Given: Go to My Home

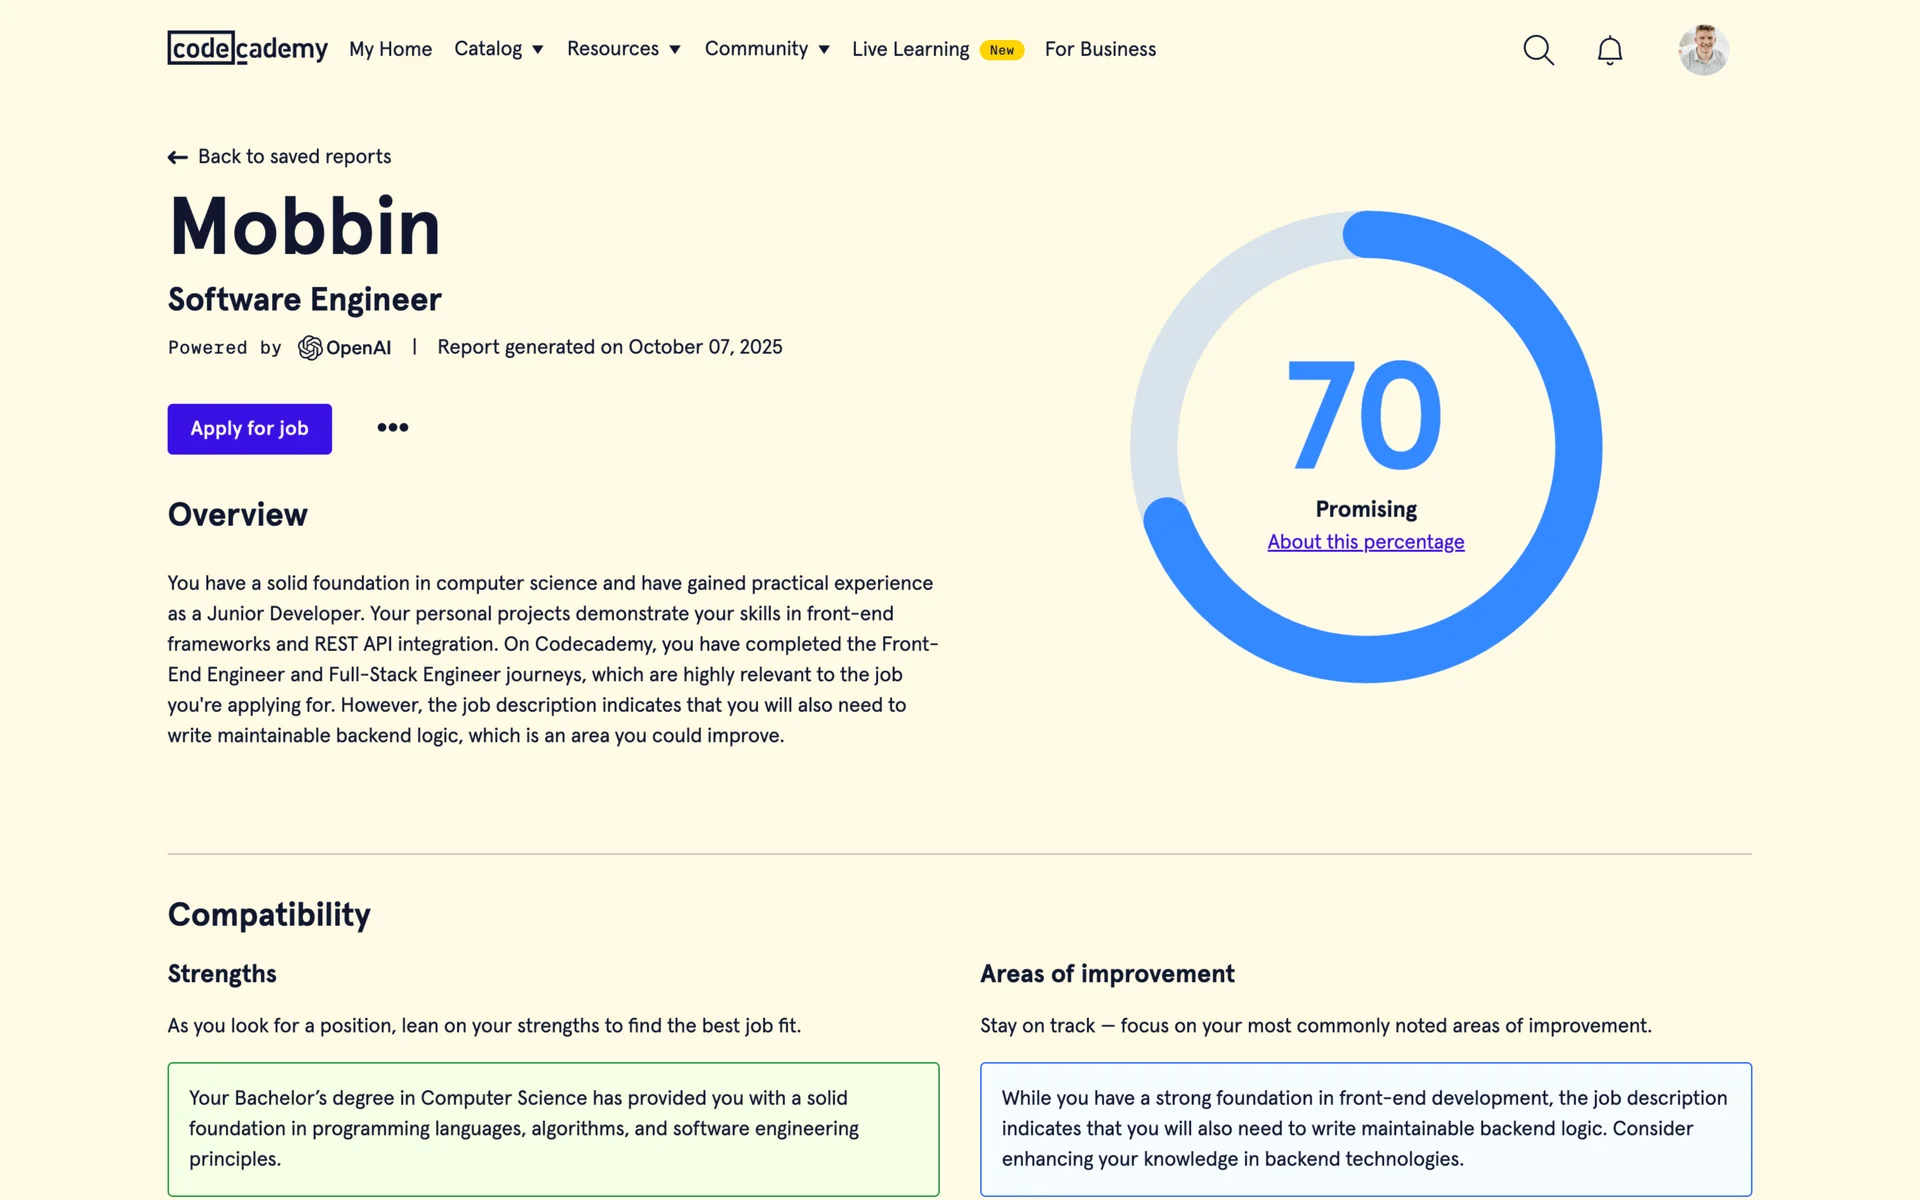Looking at the screenshot, I should coord(390,49).
